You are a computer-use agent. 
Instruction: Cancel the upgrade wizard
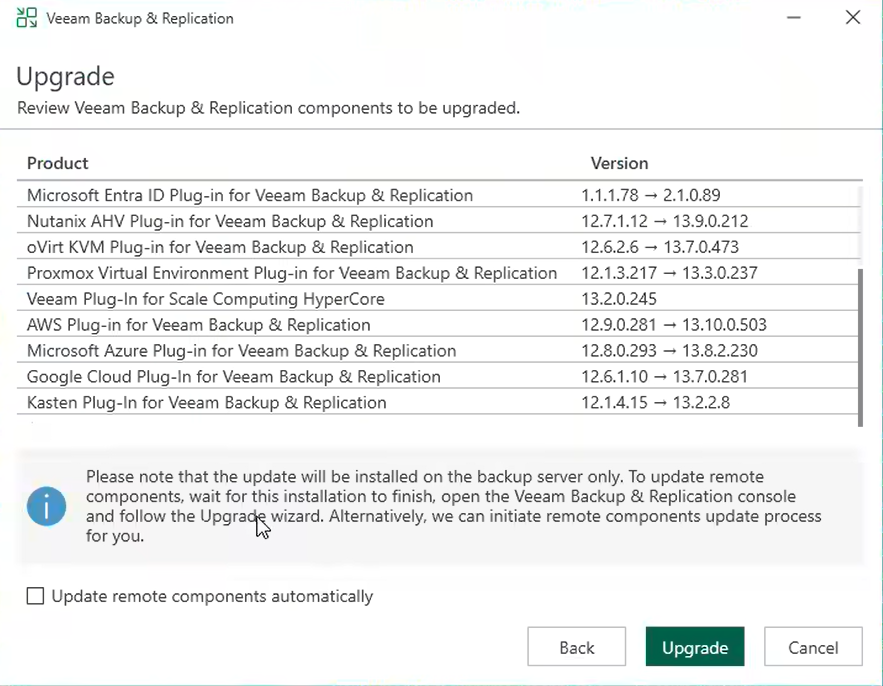pos(813,648)
